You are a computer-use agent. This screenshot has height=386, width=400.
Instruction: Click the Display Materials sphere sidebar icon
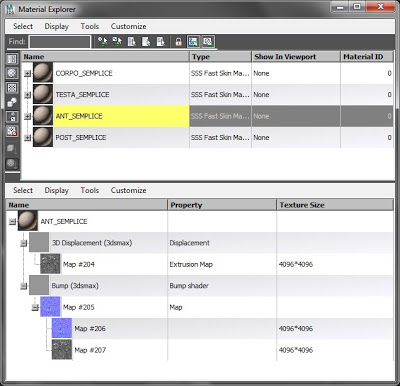coord(12,73)
